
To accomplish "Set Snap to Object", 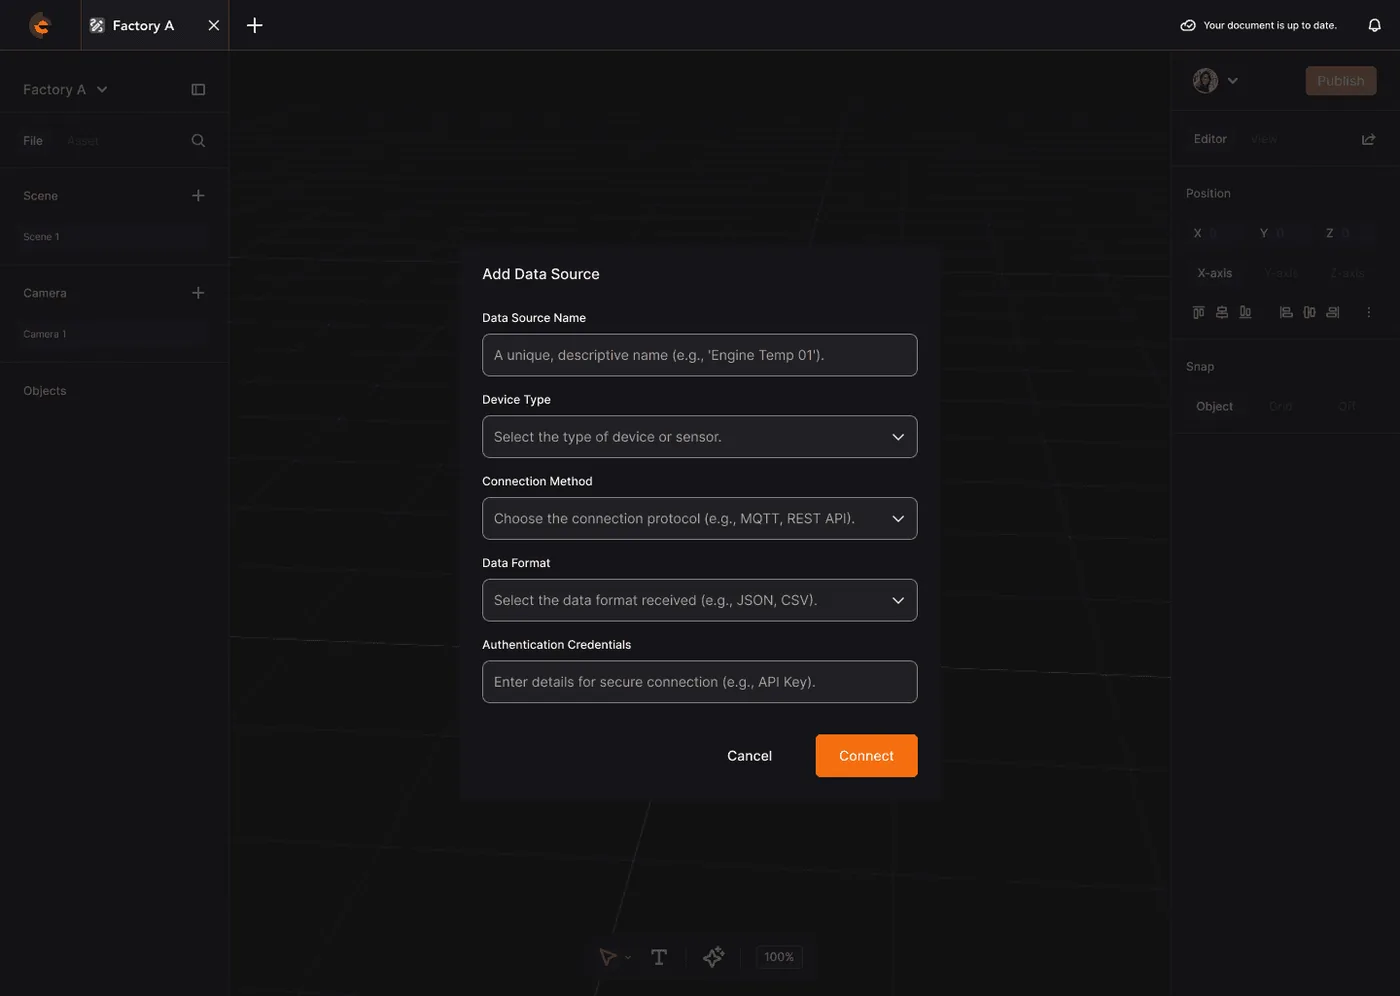I will [x=1214, y=406].
